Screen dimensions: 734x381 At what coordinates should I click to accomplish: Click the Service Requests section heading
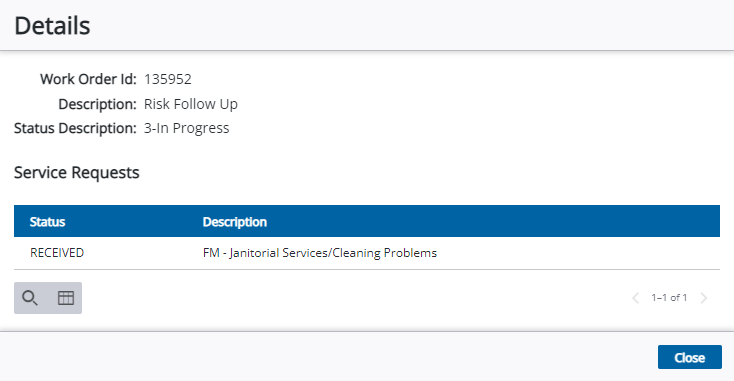pyautogui.click(x=77, y=173)
